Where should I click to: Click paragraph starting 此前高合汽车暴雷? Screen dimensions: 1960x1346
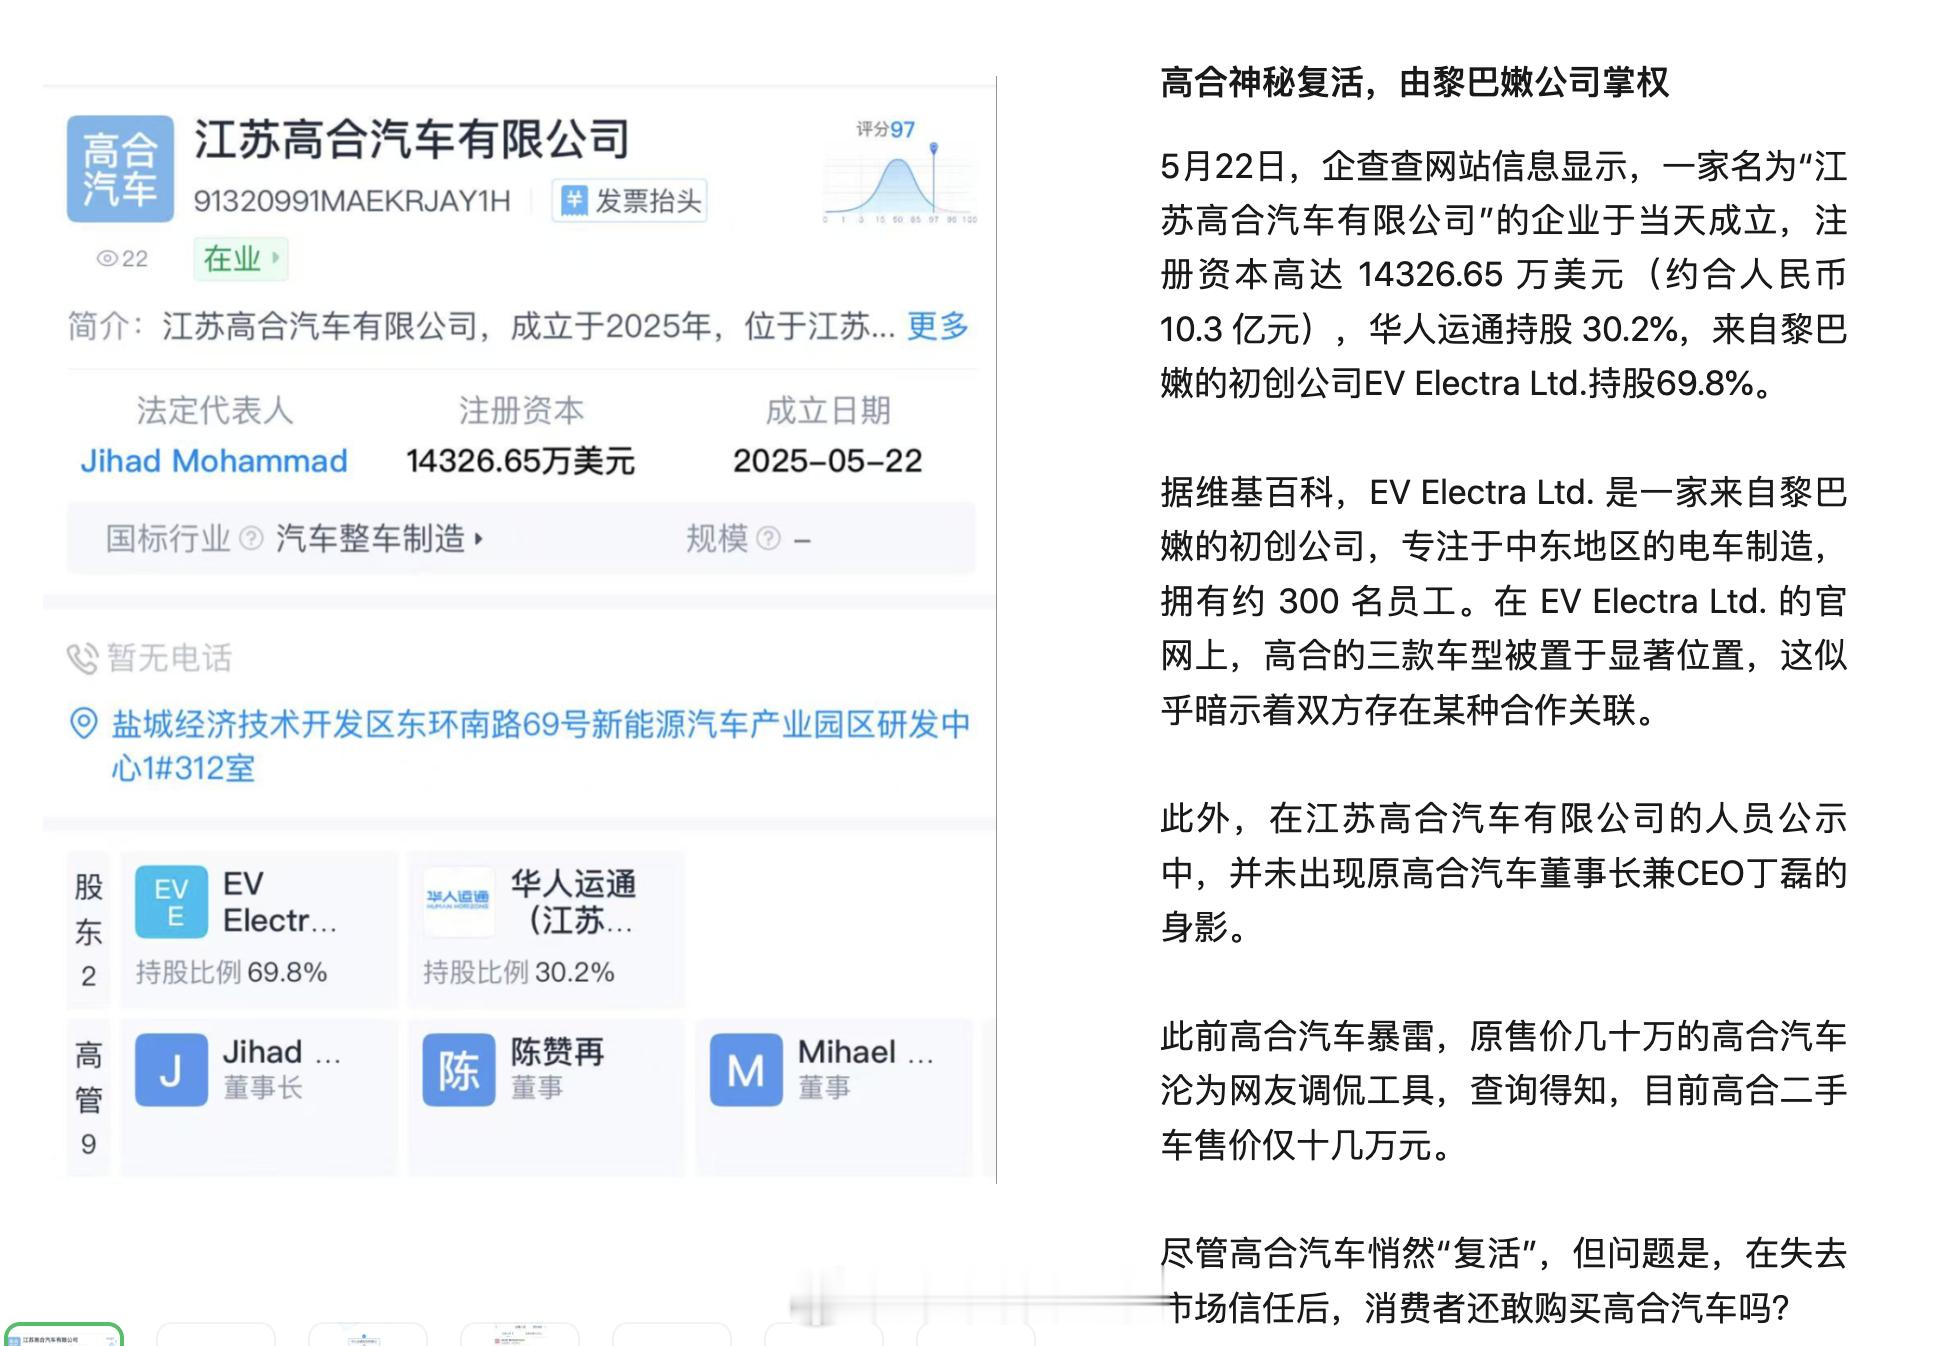point(1503,1090)
